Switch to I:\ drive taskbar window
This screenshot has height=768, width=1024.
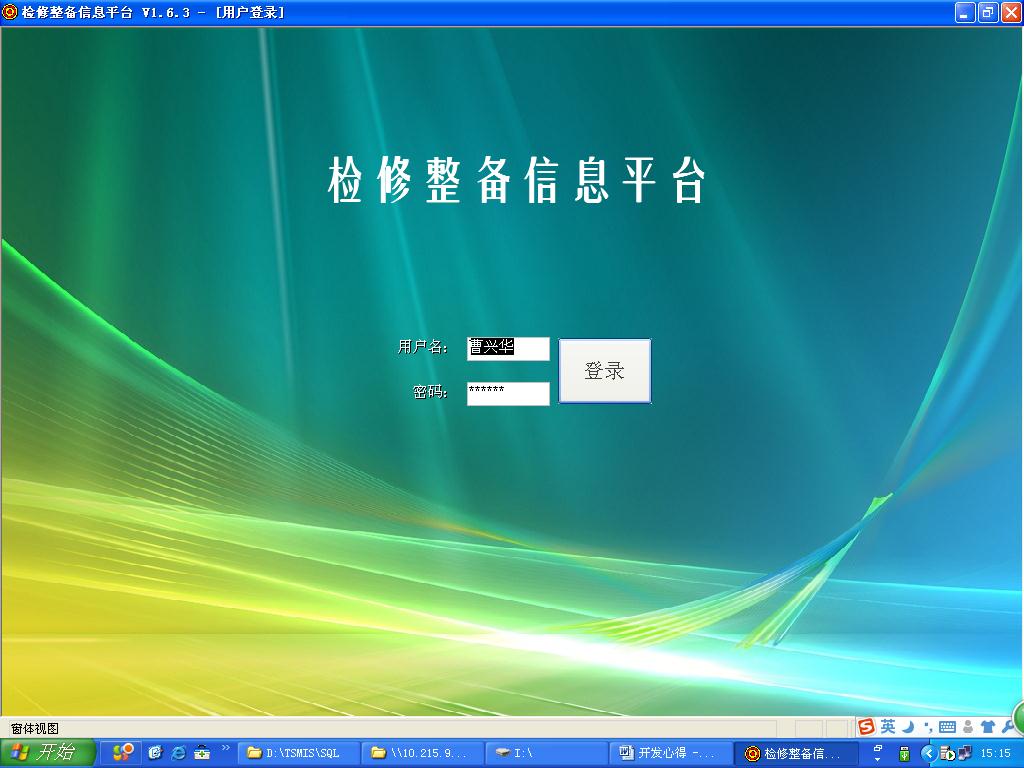pyautogui.click(x=547, y=753)
